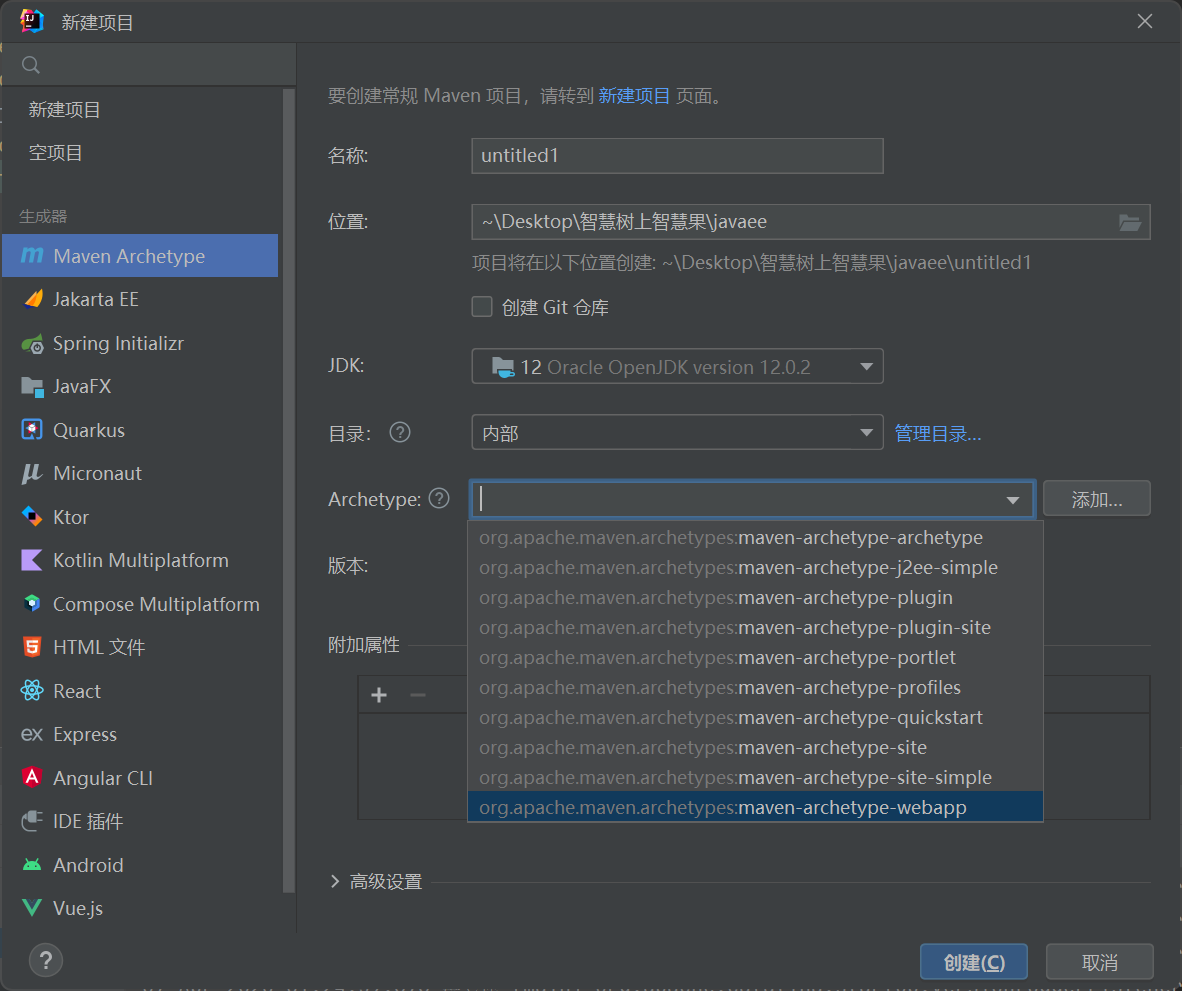This screenshot has width=1182, height=991.
Task: Select the React generator
Action: (77, 691)
